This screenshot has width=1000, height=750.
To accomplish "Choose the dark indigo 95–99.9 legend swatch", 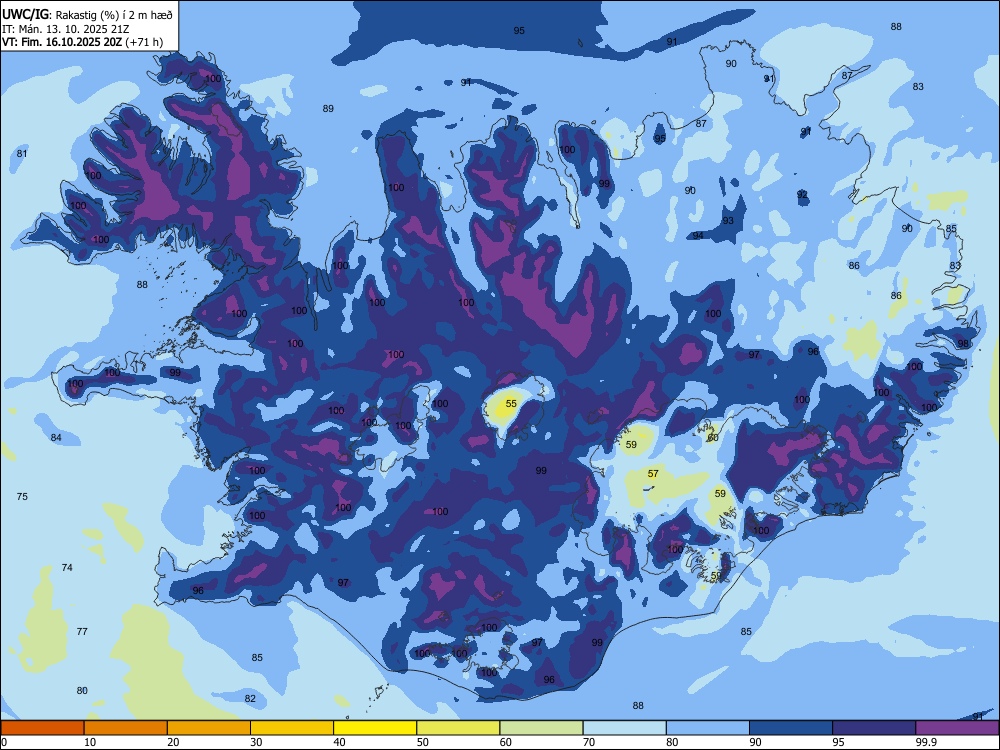I will click(x=874, y=728).
